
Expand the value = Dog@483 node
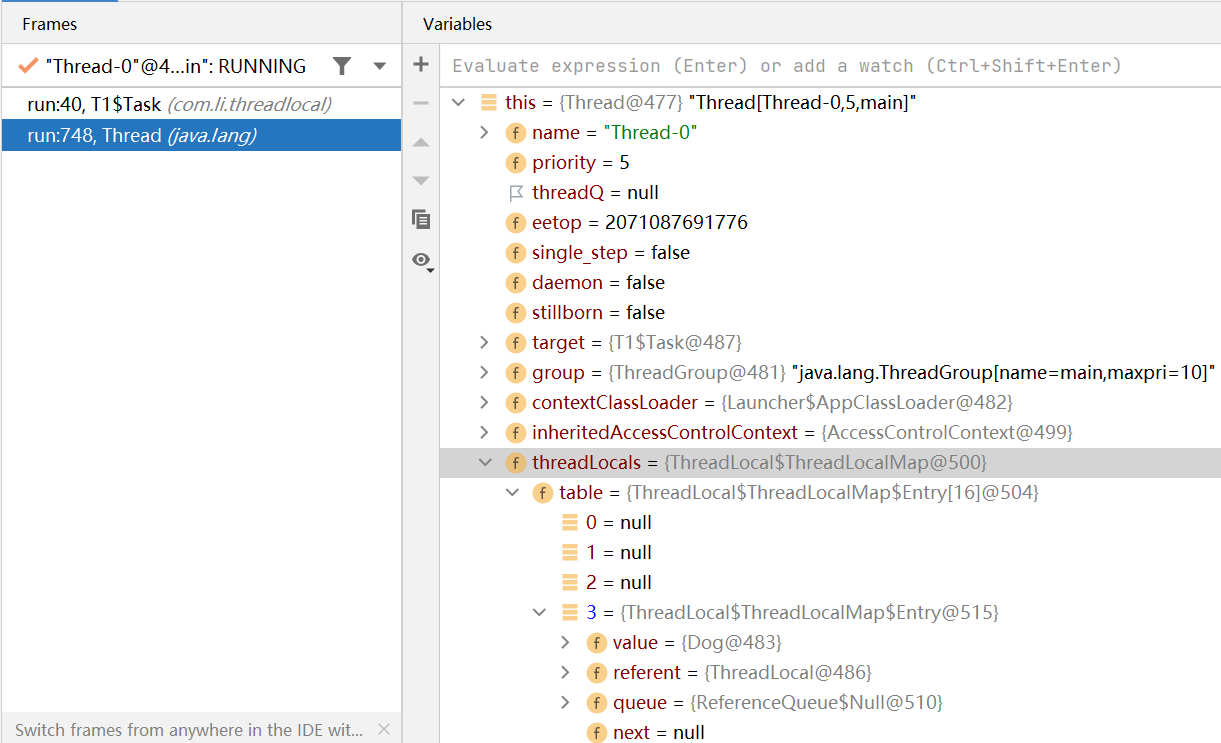tap(566, 642)
